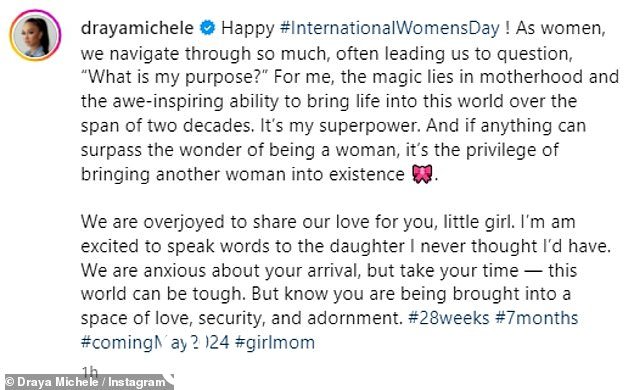
Task: Open the #comingMay2024 hashtag
Action: click(x=155, y=343)
